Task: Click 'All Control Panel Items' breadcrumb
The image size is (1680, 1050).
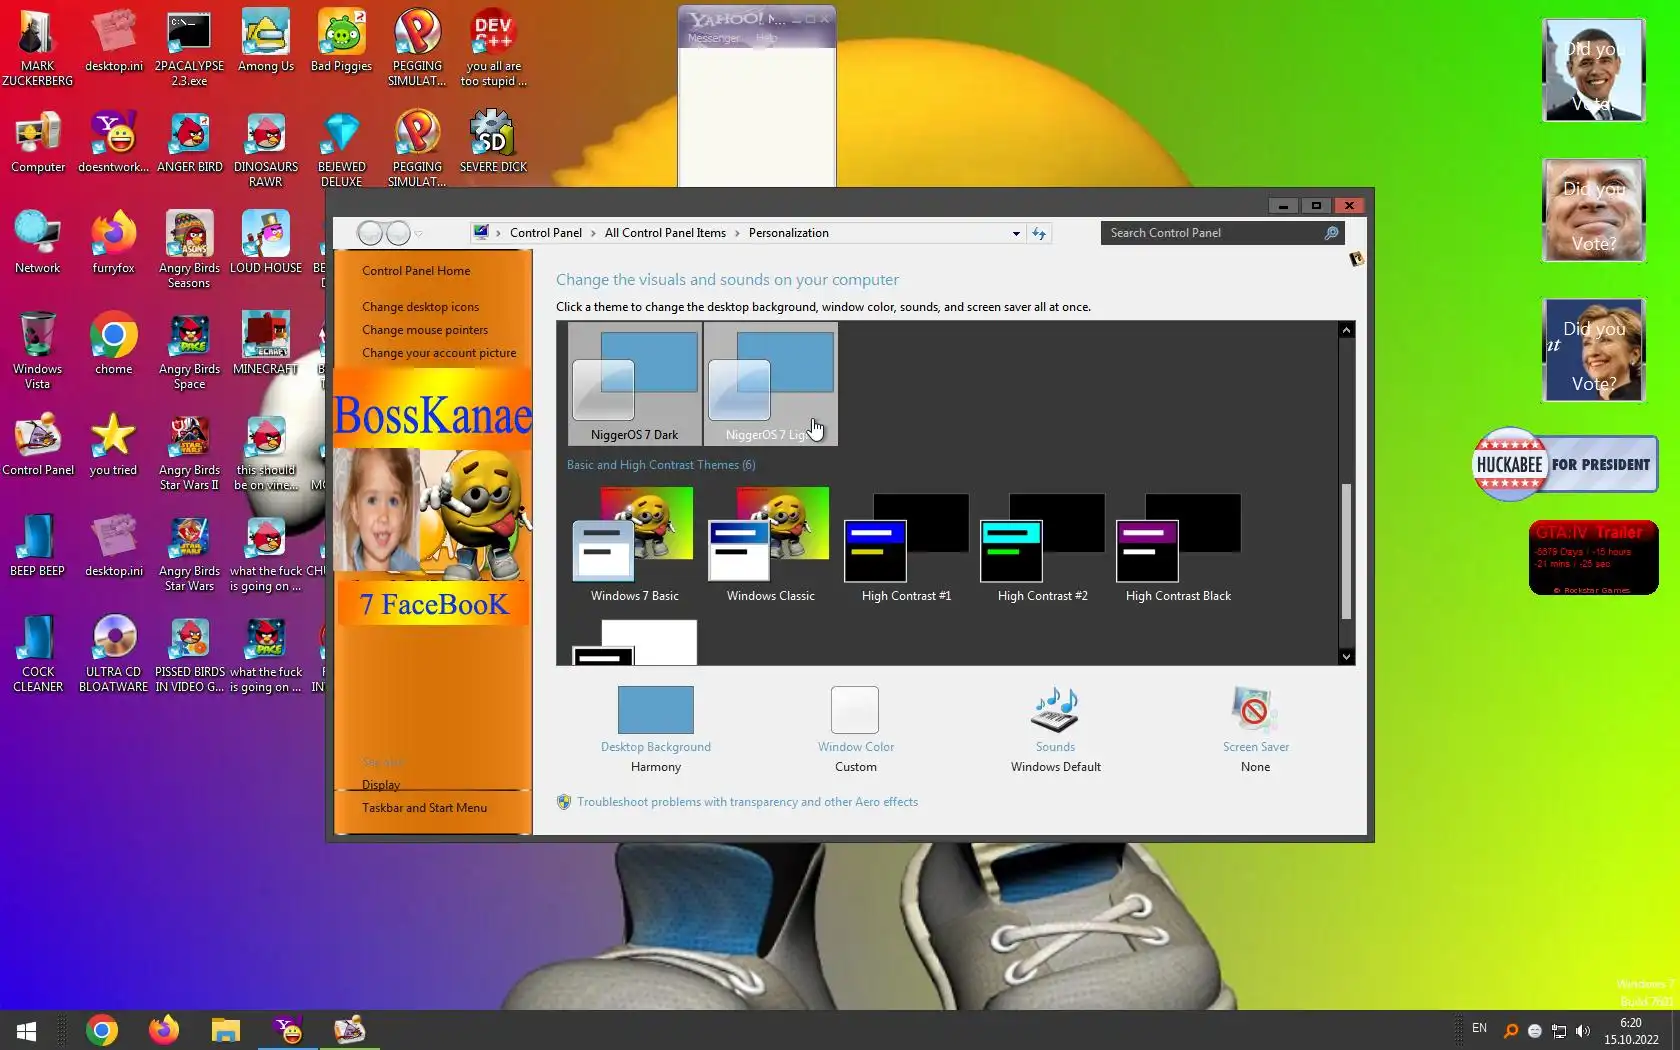Action: click(x=665, y=233)
